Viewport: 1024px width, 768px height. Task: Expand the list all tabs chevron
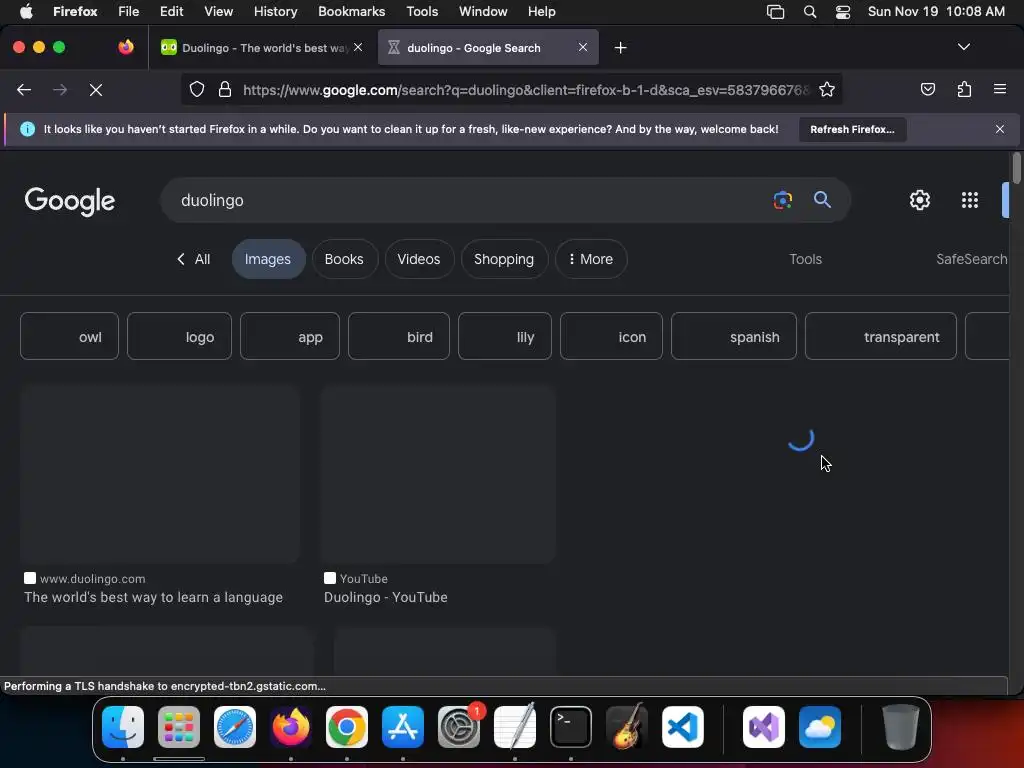pos(963,47)
